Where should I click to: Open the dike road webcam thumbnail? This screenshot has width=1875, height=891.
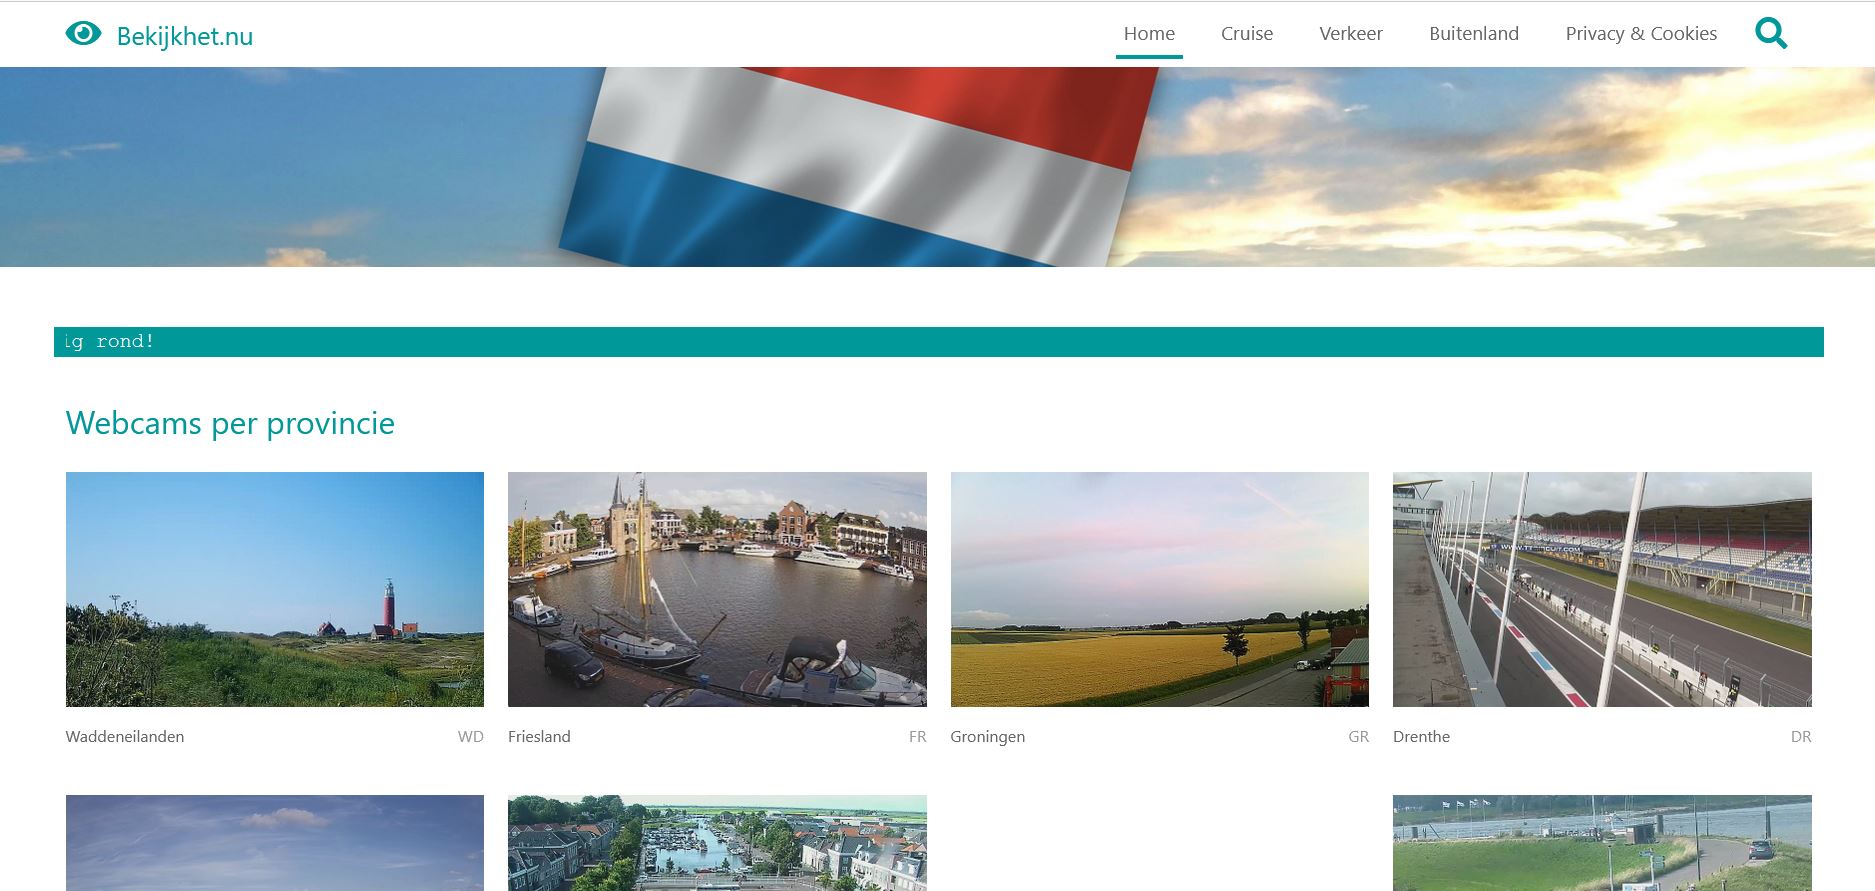coord(1602,843)
